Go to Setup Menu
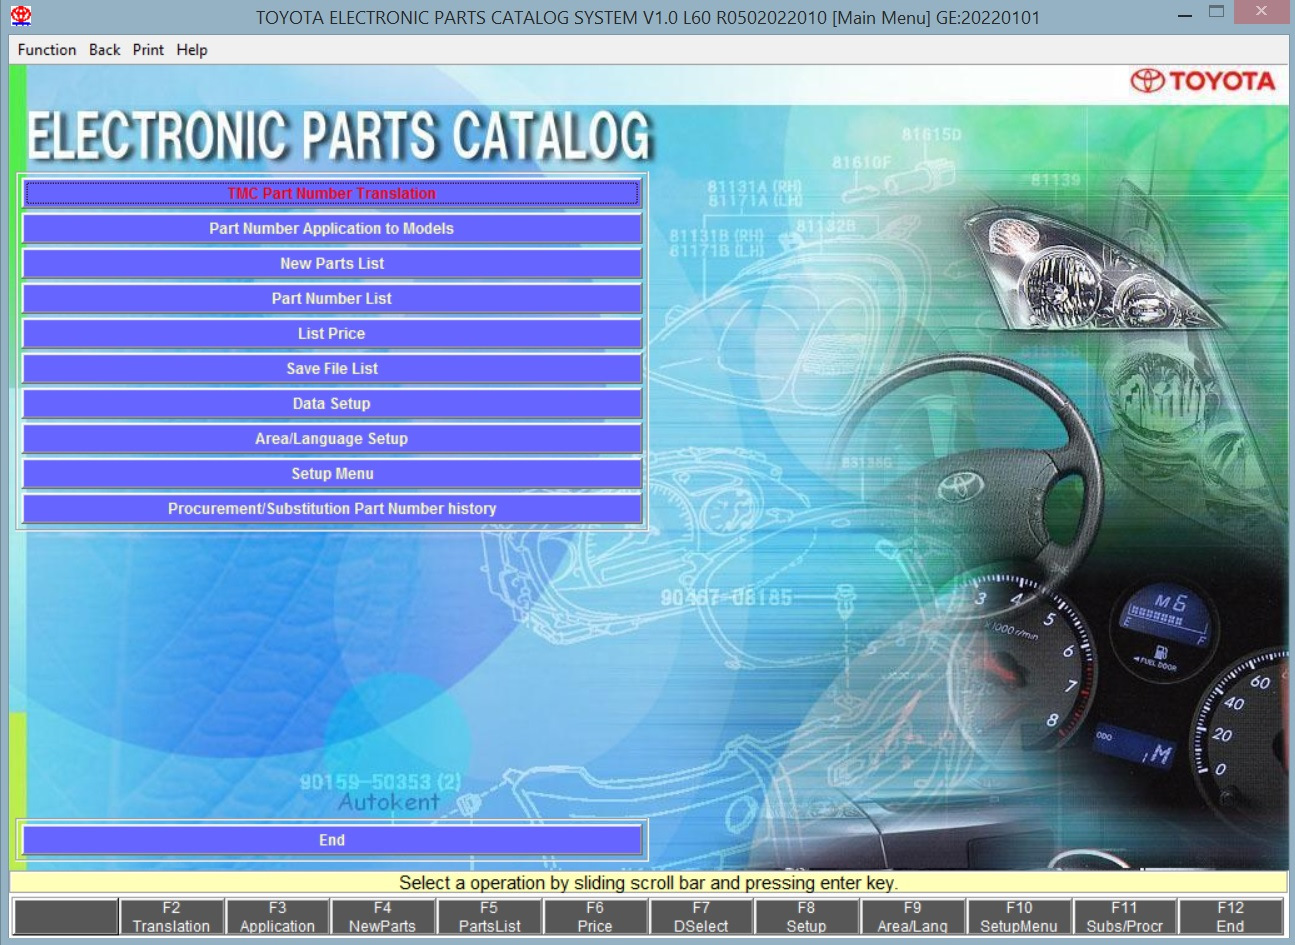The image size is (1295, 945). point(331,473)
